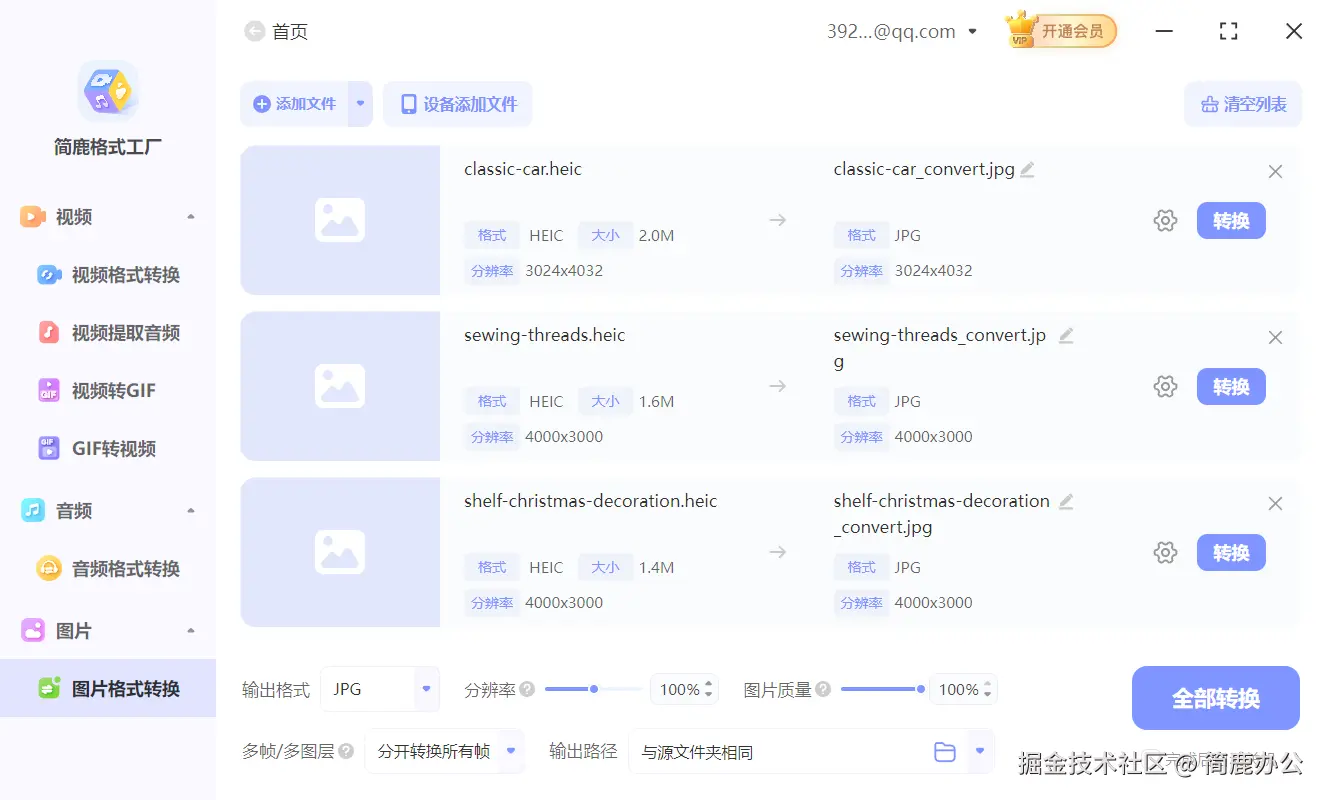The width and height of the screenshot is (1326, 800).
Task: Click pencil icon to rename classic-car_convert.jpg
Action: click(1027, 169)
